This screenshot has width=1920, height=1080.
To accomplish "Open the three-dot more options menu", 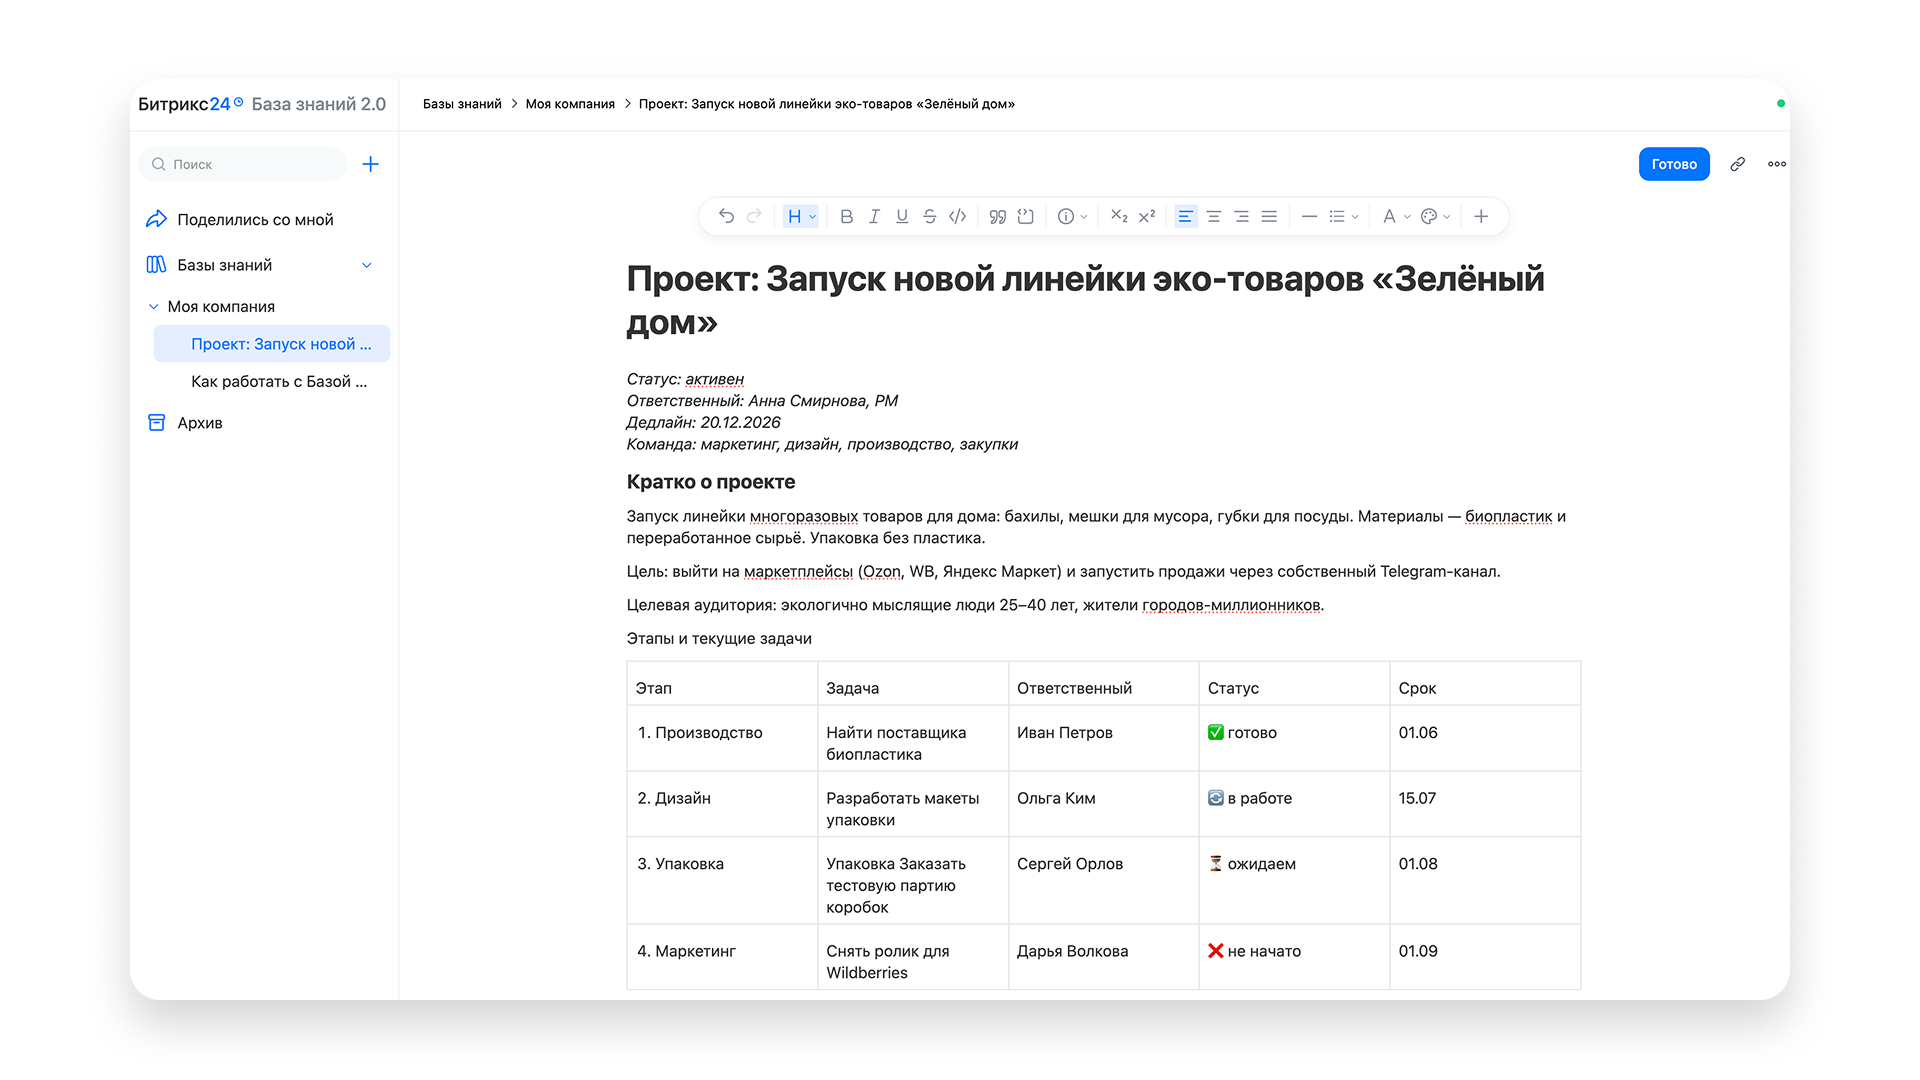I will point(1777,164).
